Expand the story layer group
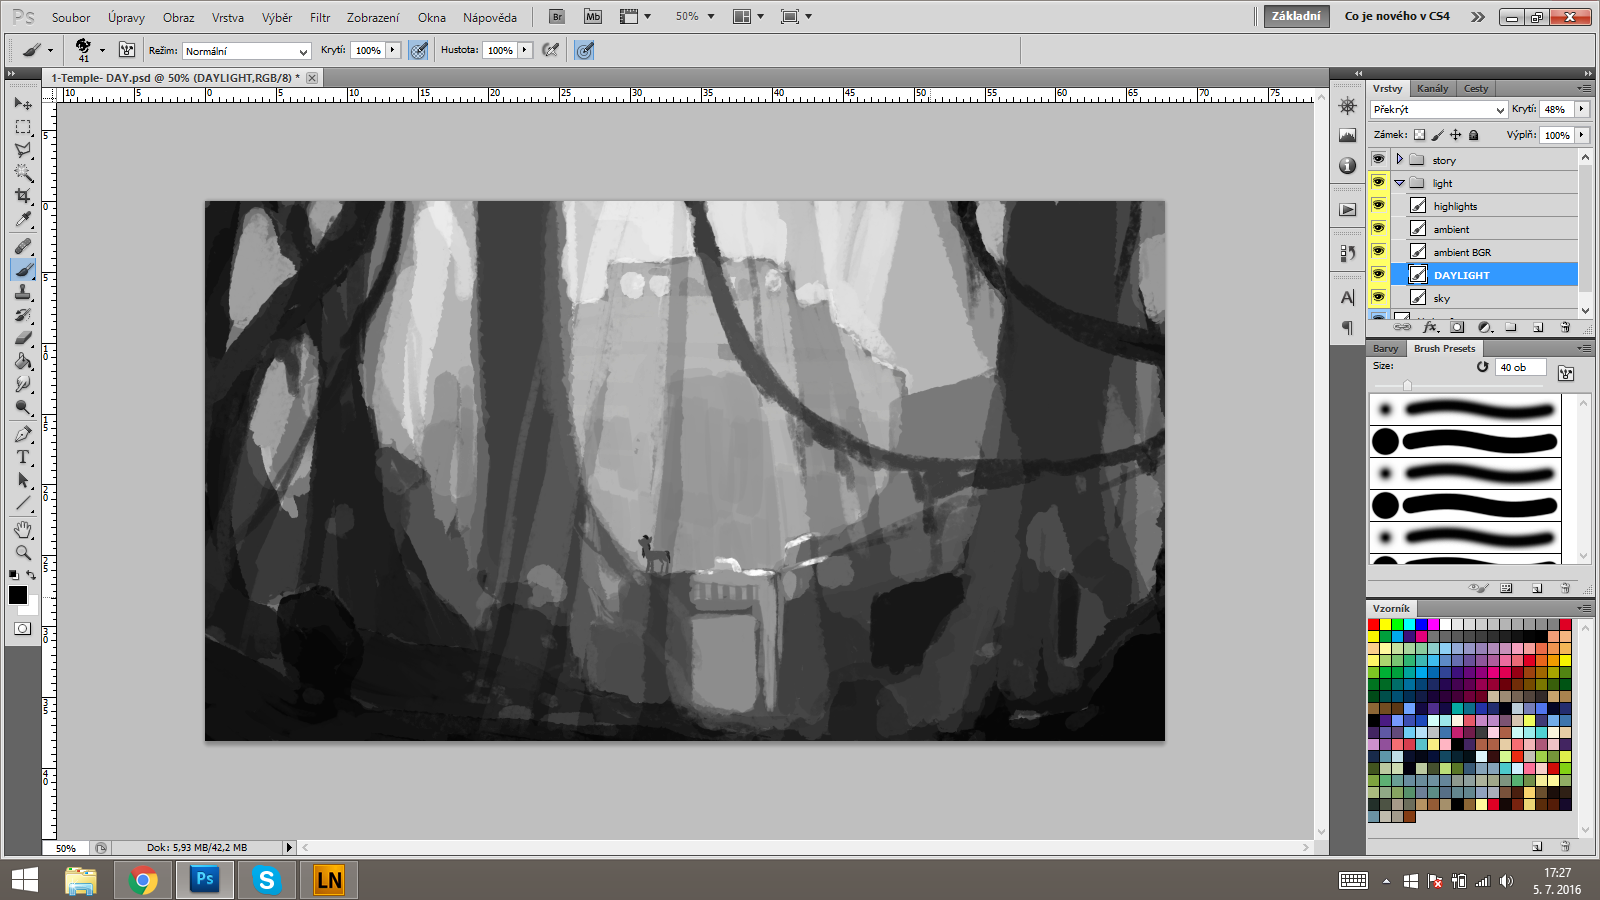1600x900 pixels. 1399,160
